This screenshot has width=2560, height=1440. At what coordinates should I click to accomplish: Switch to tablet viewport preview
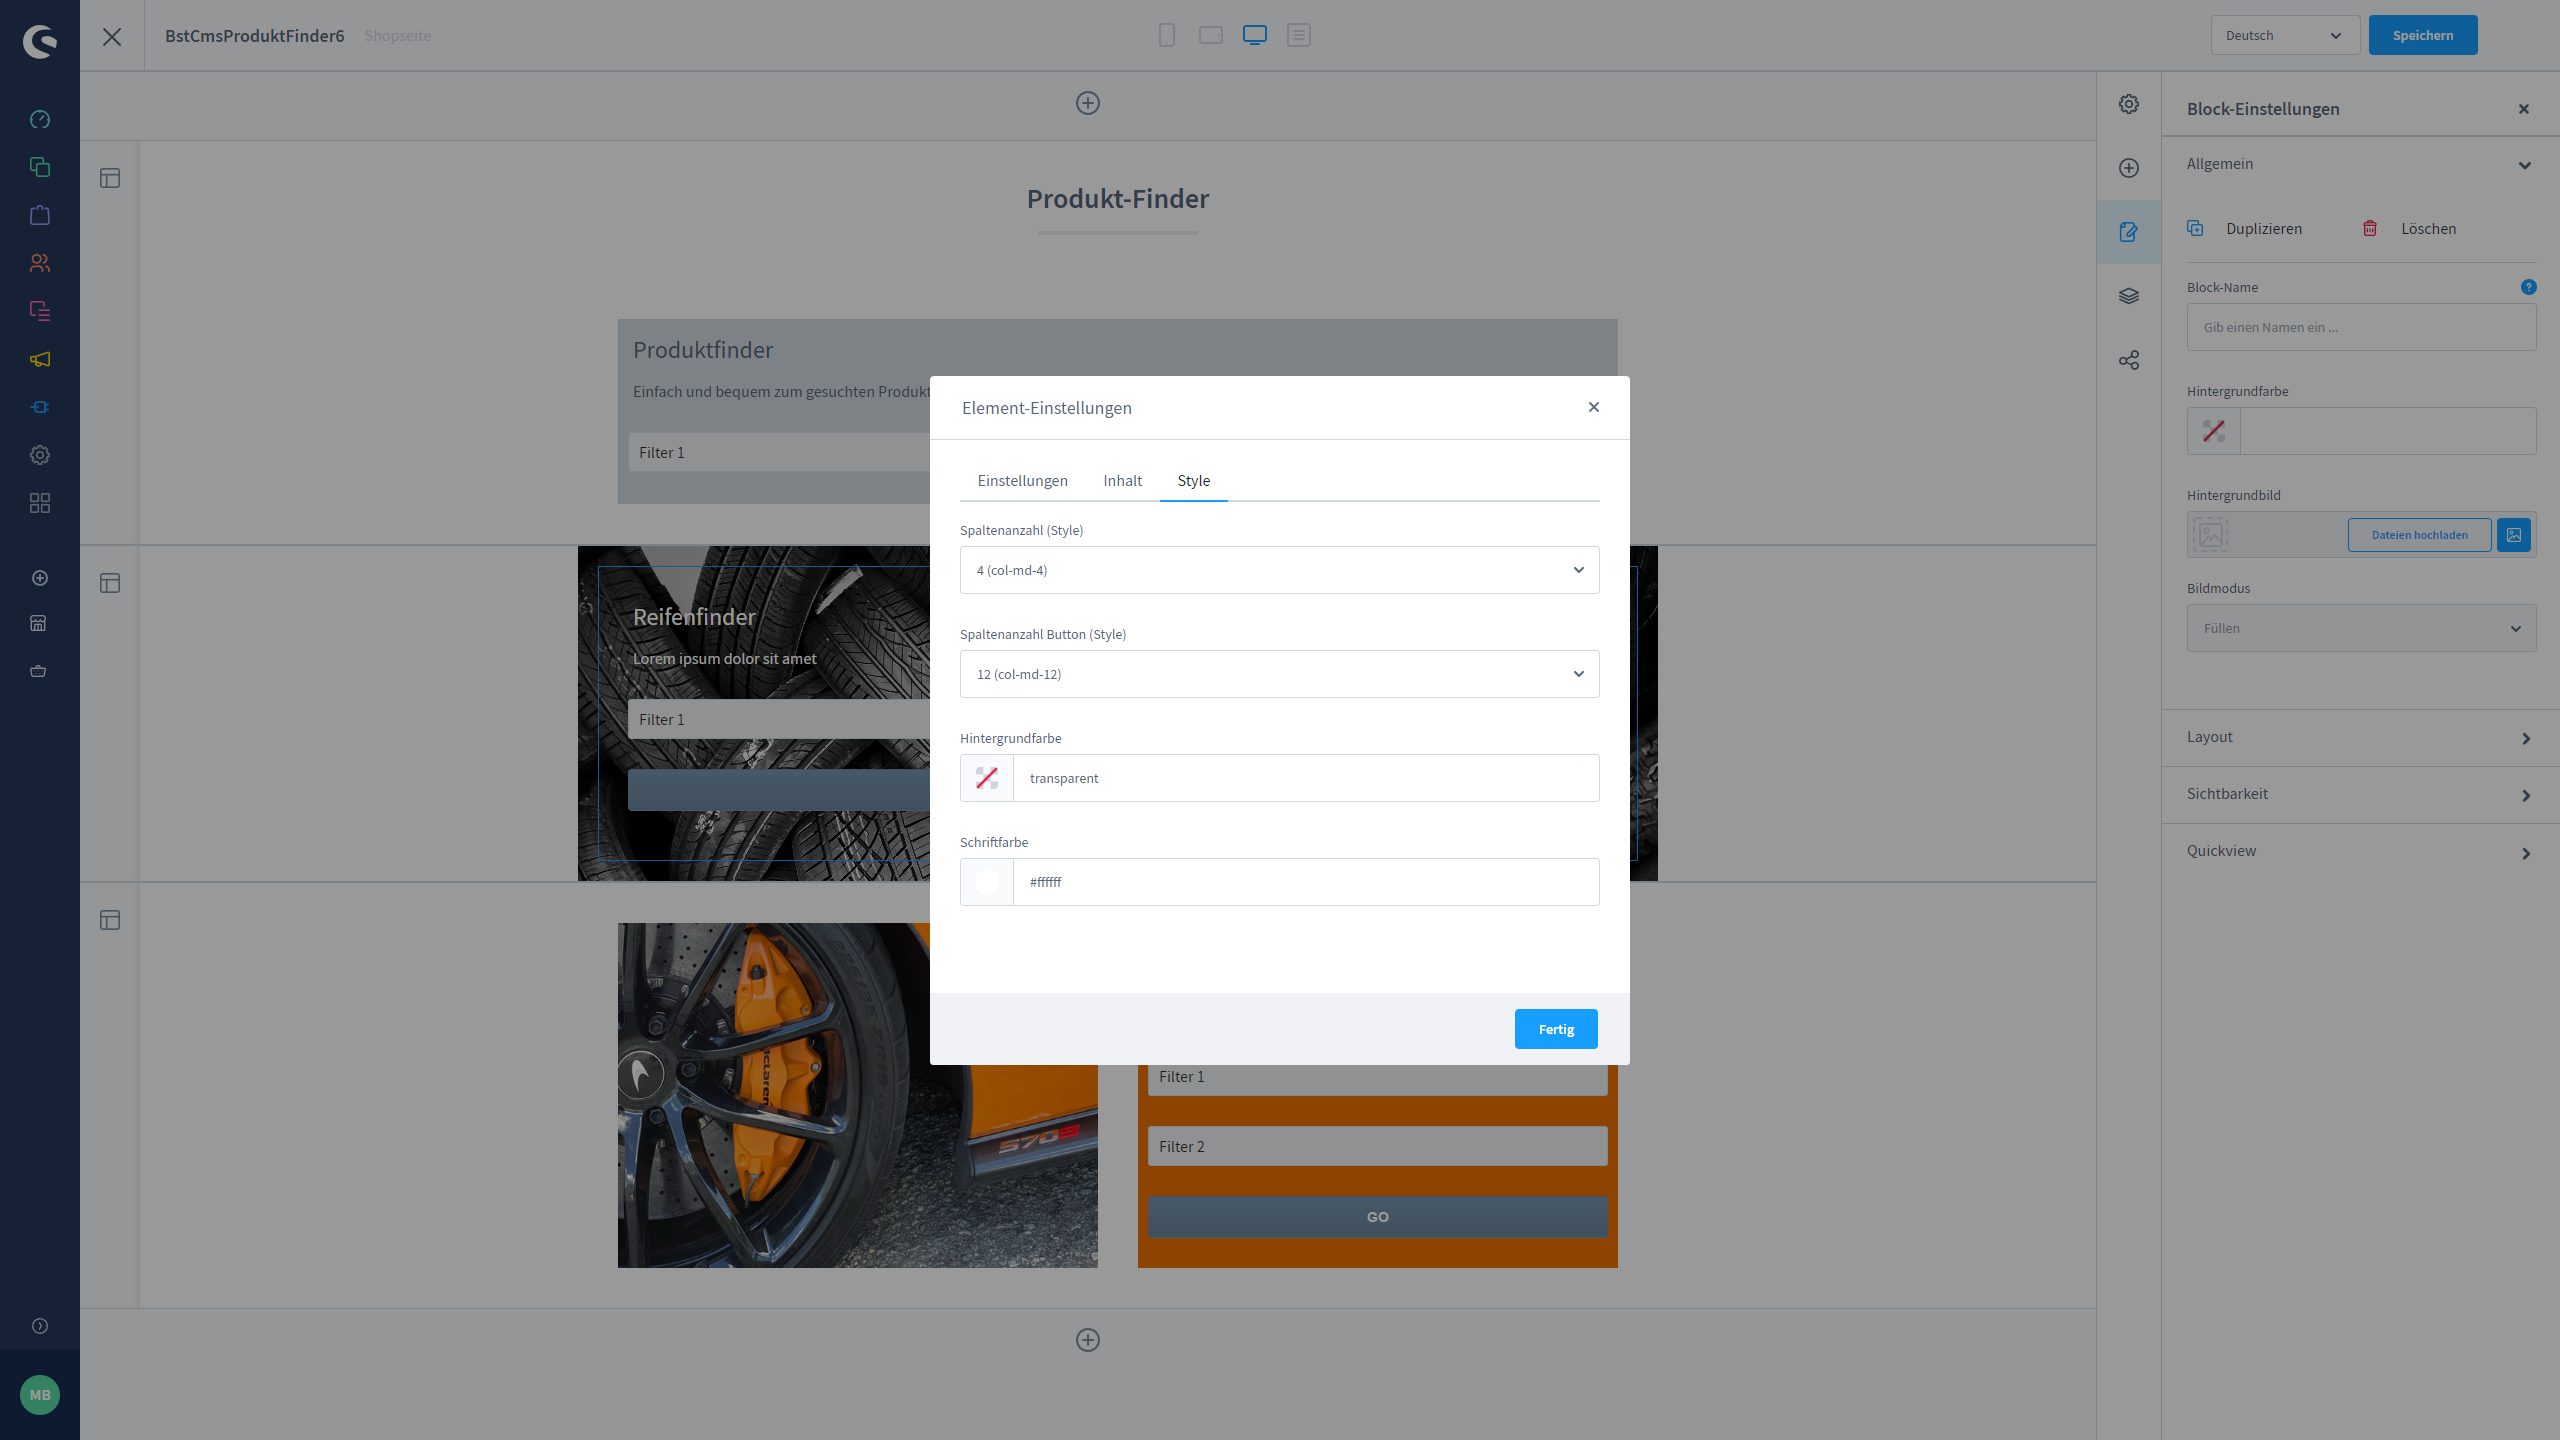1211,35
